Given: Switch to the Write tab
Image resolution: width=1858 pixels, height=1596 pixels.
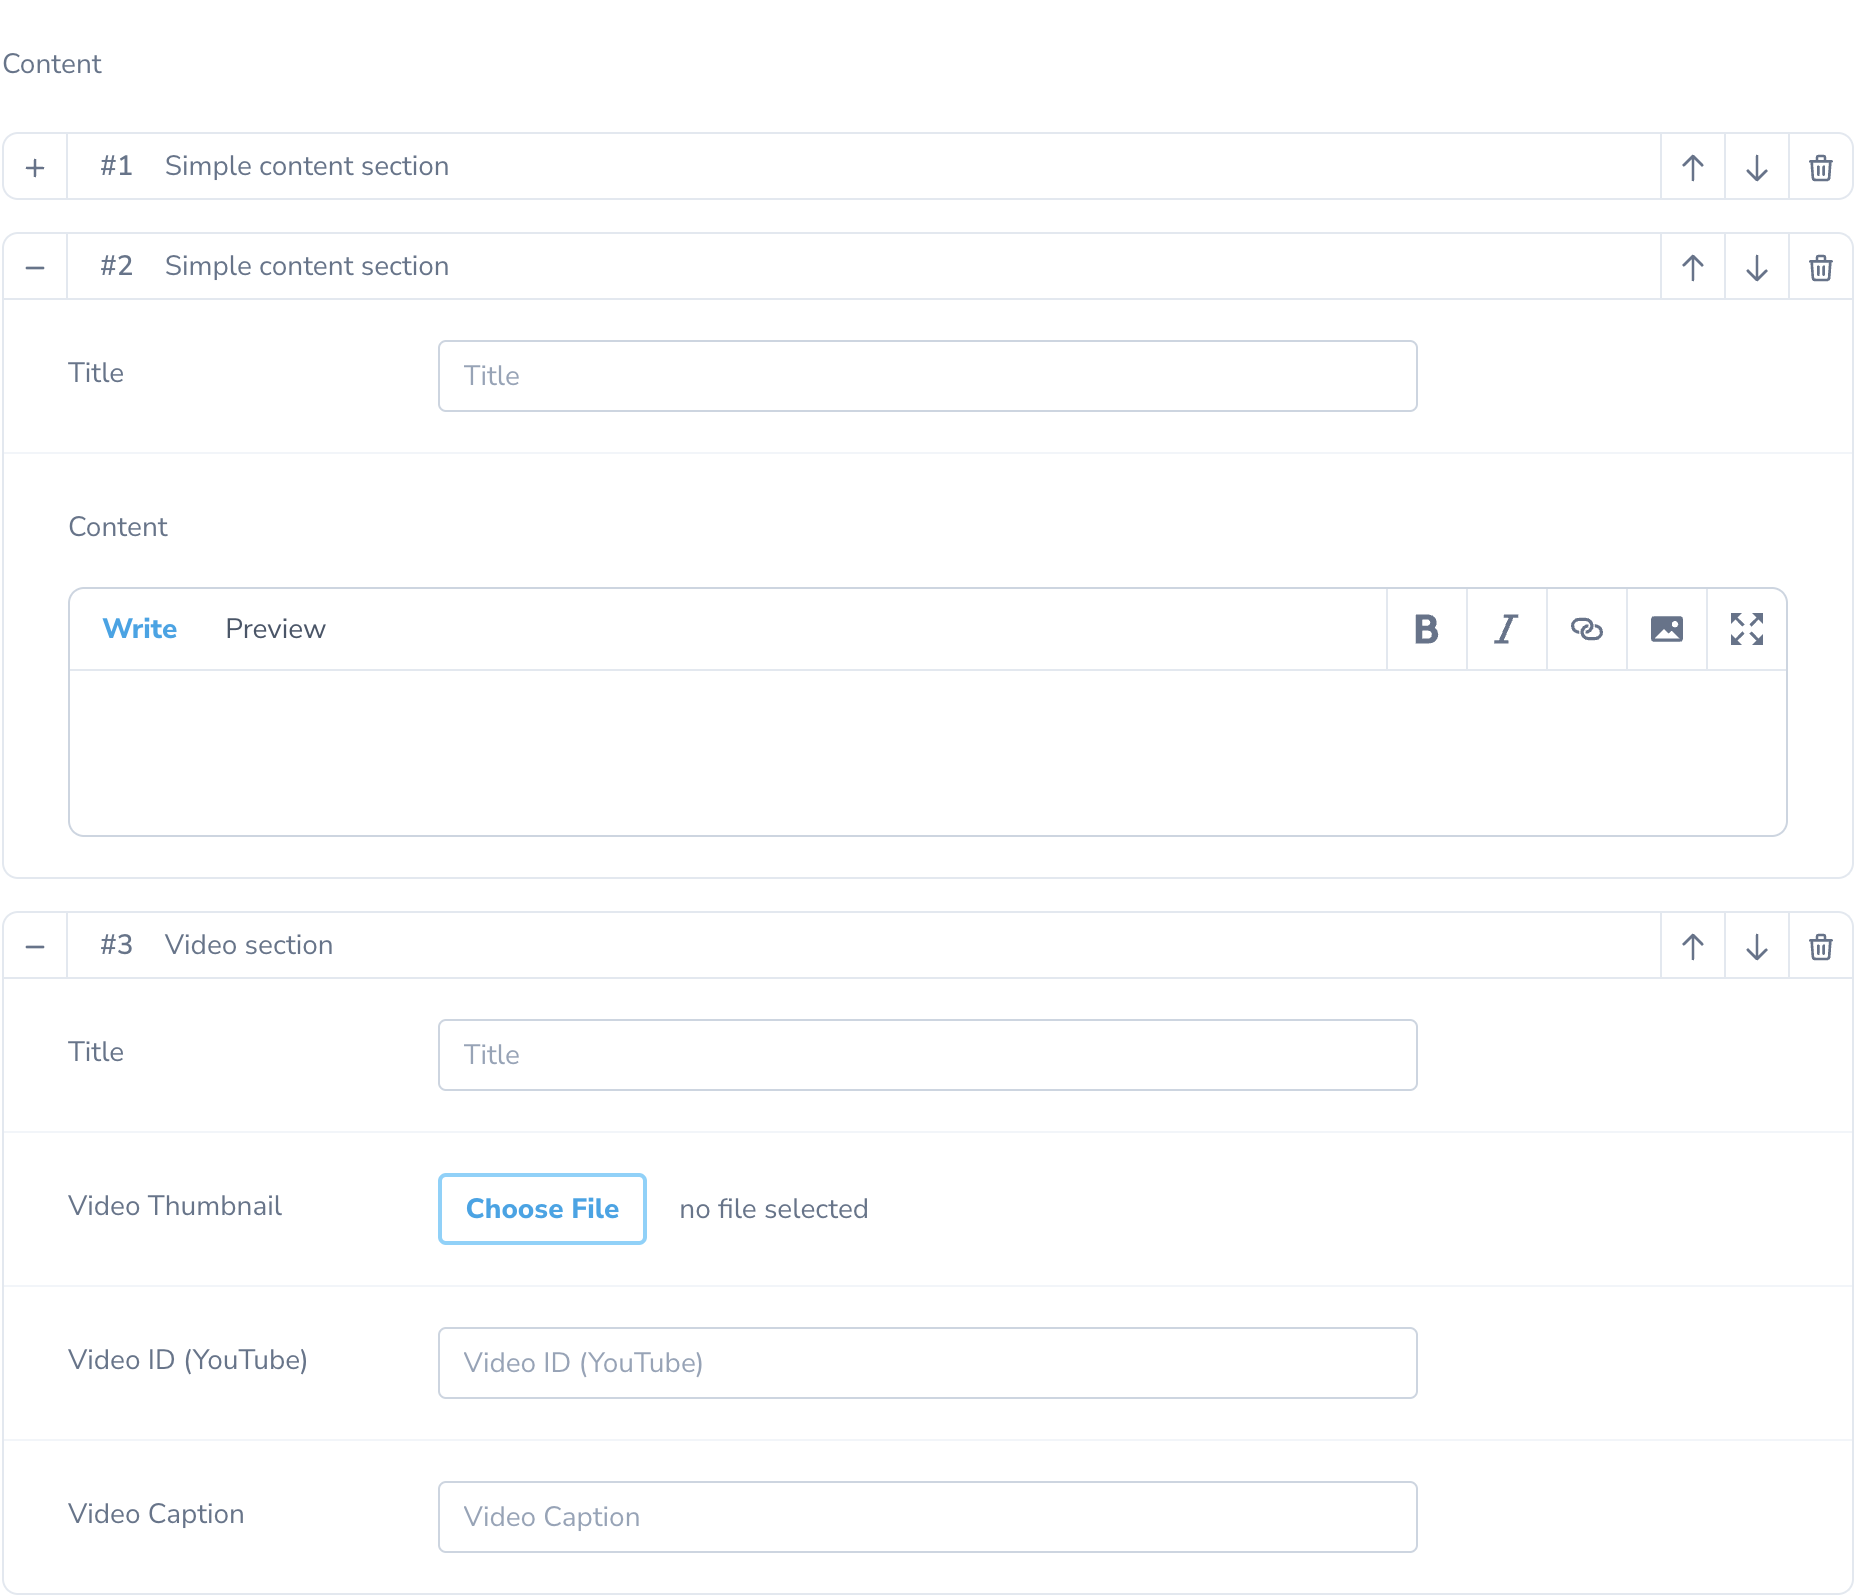Looking at the screenshot, I should tap(140, 629).
